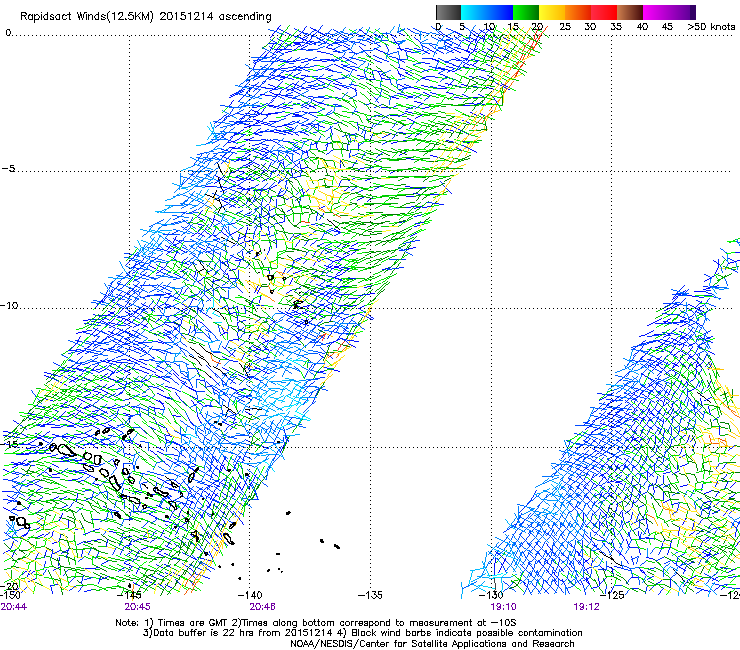Click the magenta 40-45 knots legend swatch
Viewport: 740px width, 650px height.
[x=656, y=12]
